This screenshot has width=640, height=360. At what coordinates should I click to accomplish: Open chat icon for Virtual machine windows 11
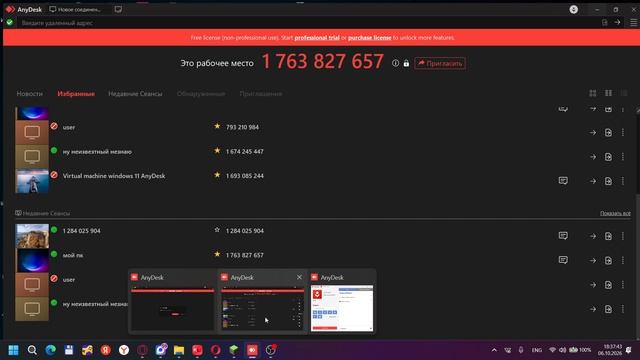pyautogui.click(x=563, y=181)
